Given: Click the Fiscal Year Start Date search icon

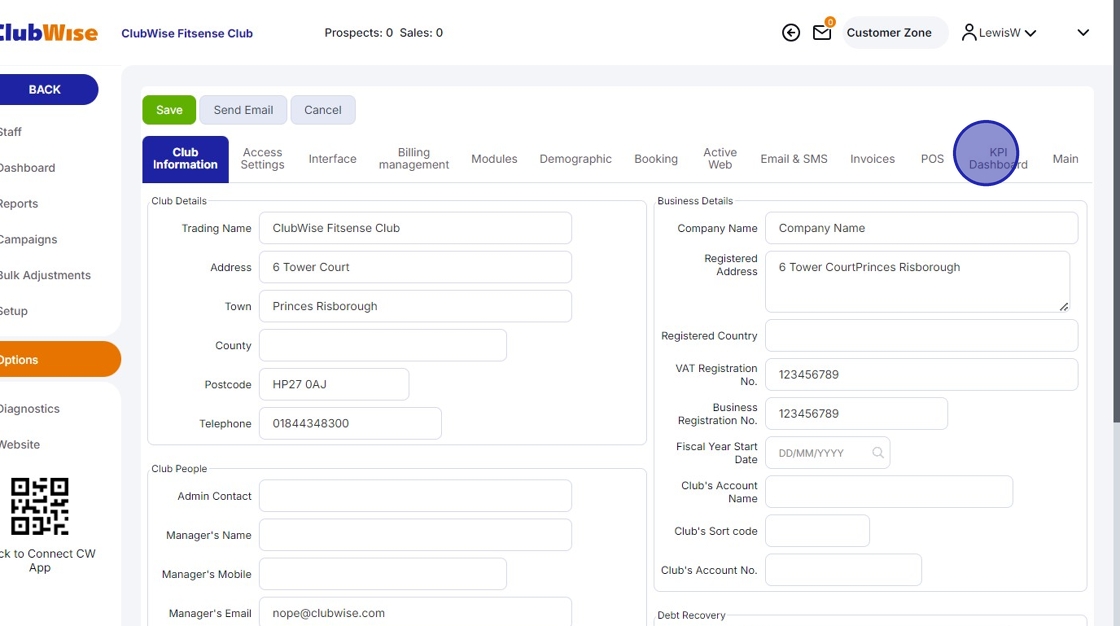Looking at the screenshot, I should [x=878, y=453].
